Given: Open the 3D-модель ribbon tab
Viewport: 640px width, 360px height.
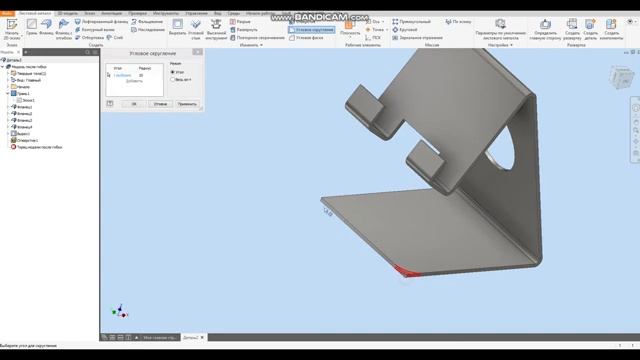Looking at the screenshot, I should 67,13.
